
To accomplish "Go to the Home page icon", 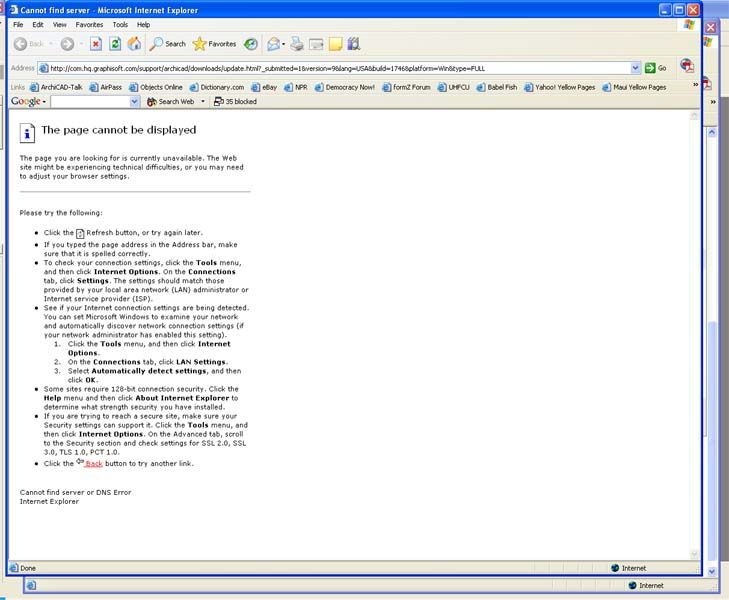I will (134, 44).
